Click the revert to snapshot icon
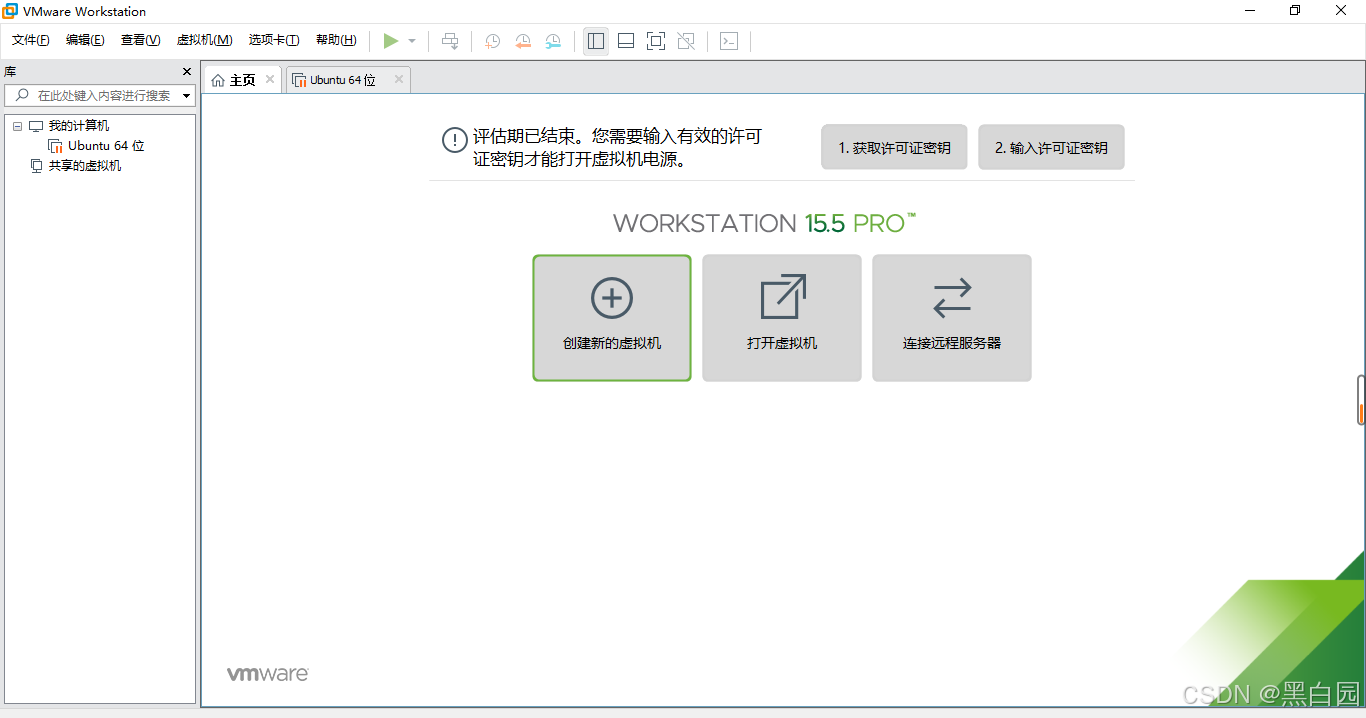Image resolution: width=1366 pixels, height=718 pixels. pos(523,41)
